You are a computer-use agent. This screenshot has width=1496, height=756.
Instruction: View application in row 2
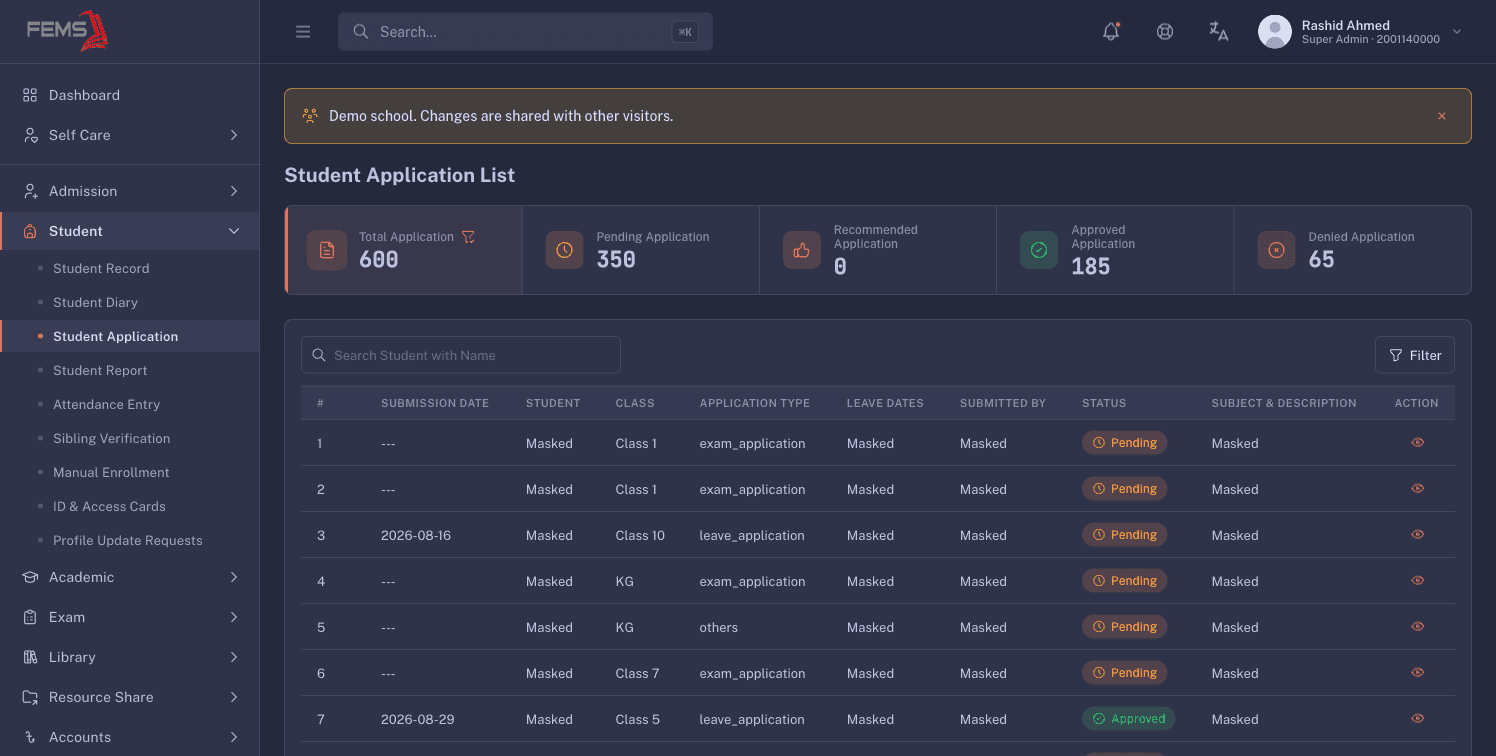(1417, 488)
